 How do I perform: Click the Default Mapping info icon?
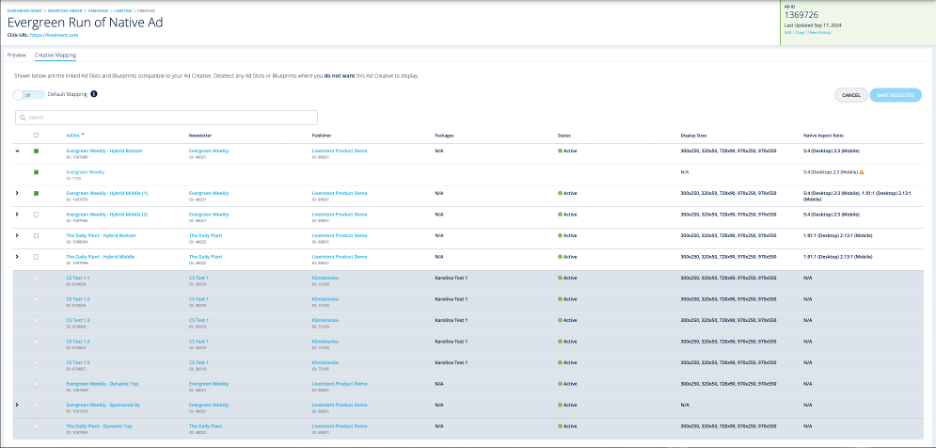[x=94, y=94]
